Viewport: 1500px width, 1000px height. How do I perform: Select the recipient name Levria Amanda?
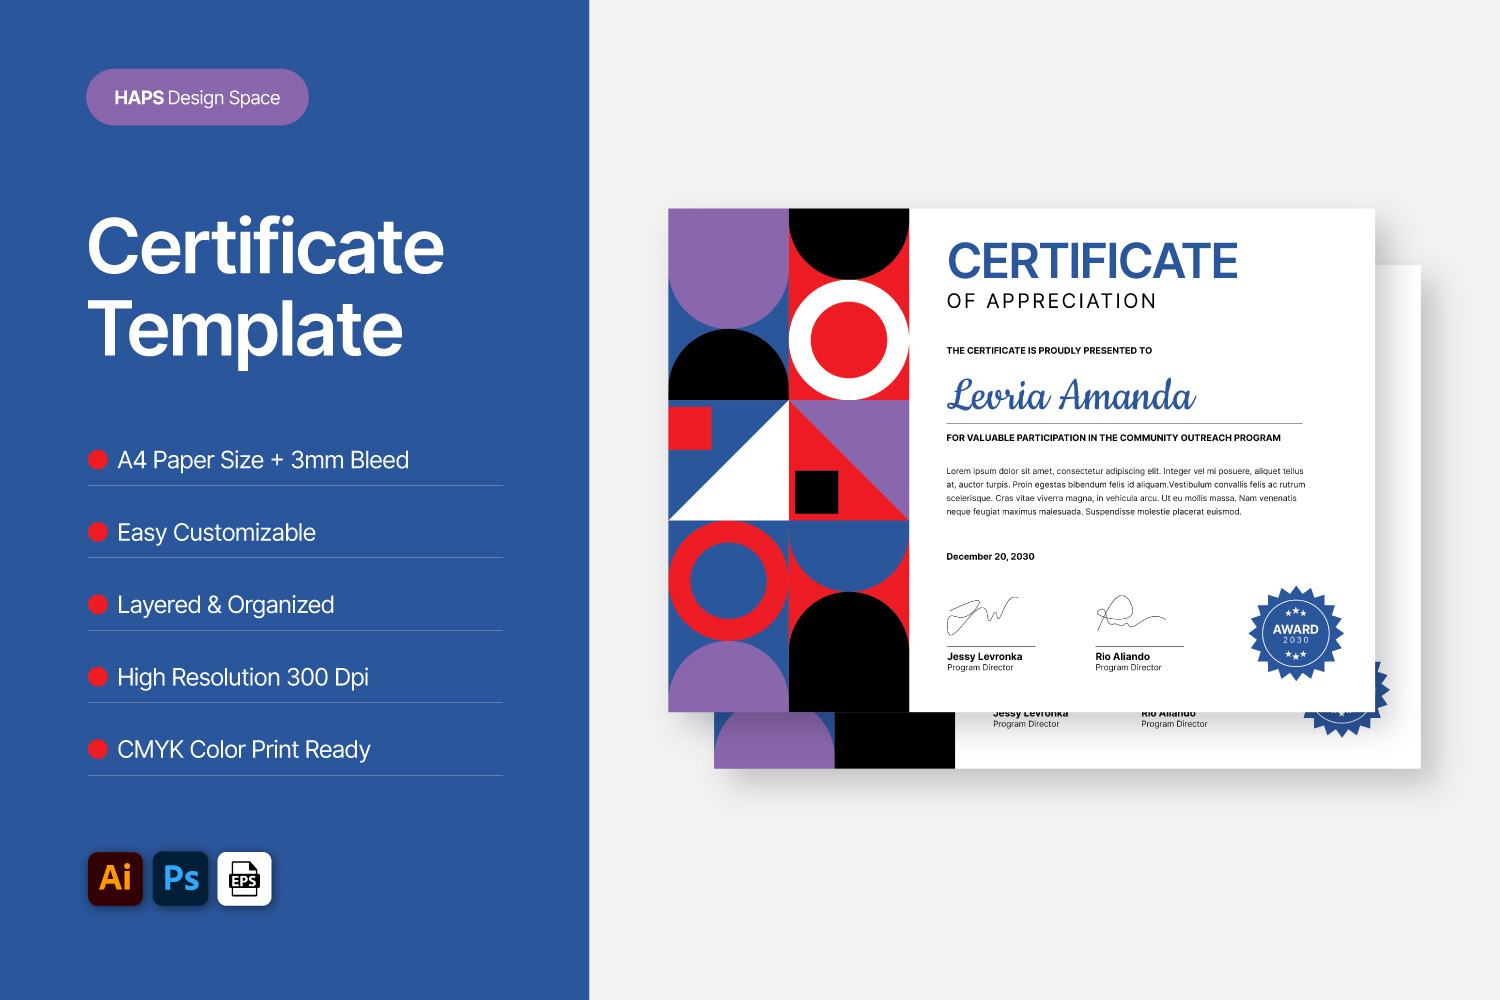[1070, 396]
